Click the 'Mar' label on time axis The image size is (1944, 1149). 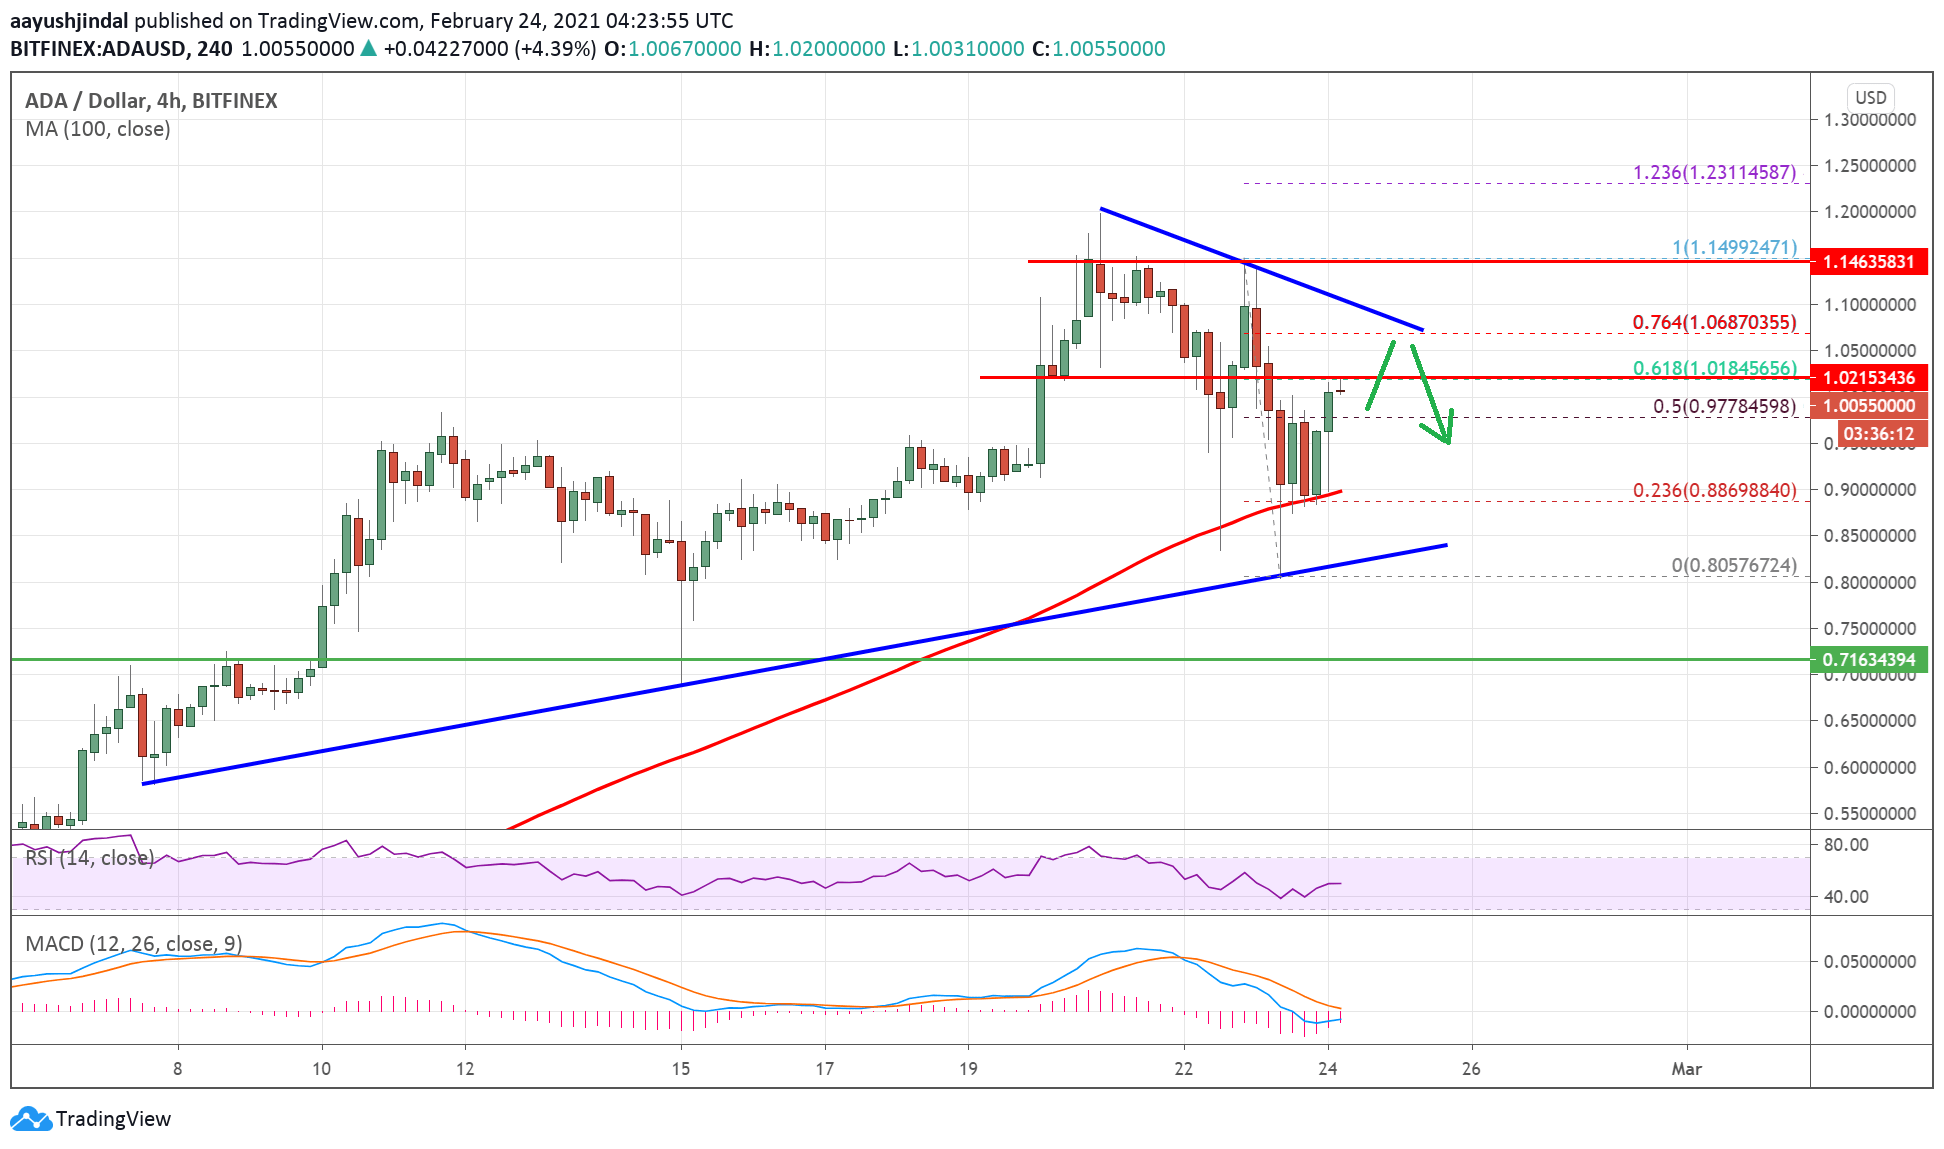pyautogui.click(x=1687, y=1068)
